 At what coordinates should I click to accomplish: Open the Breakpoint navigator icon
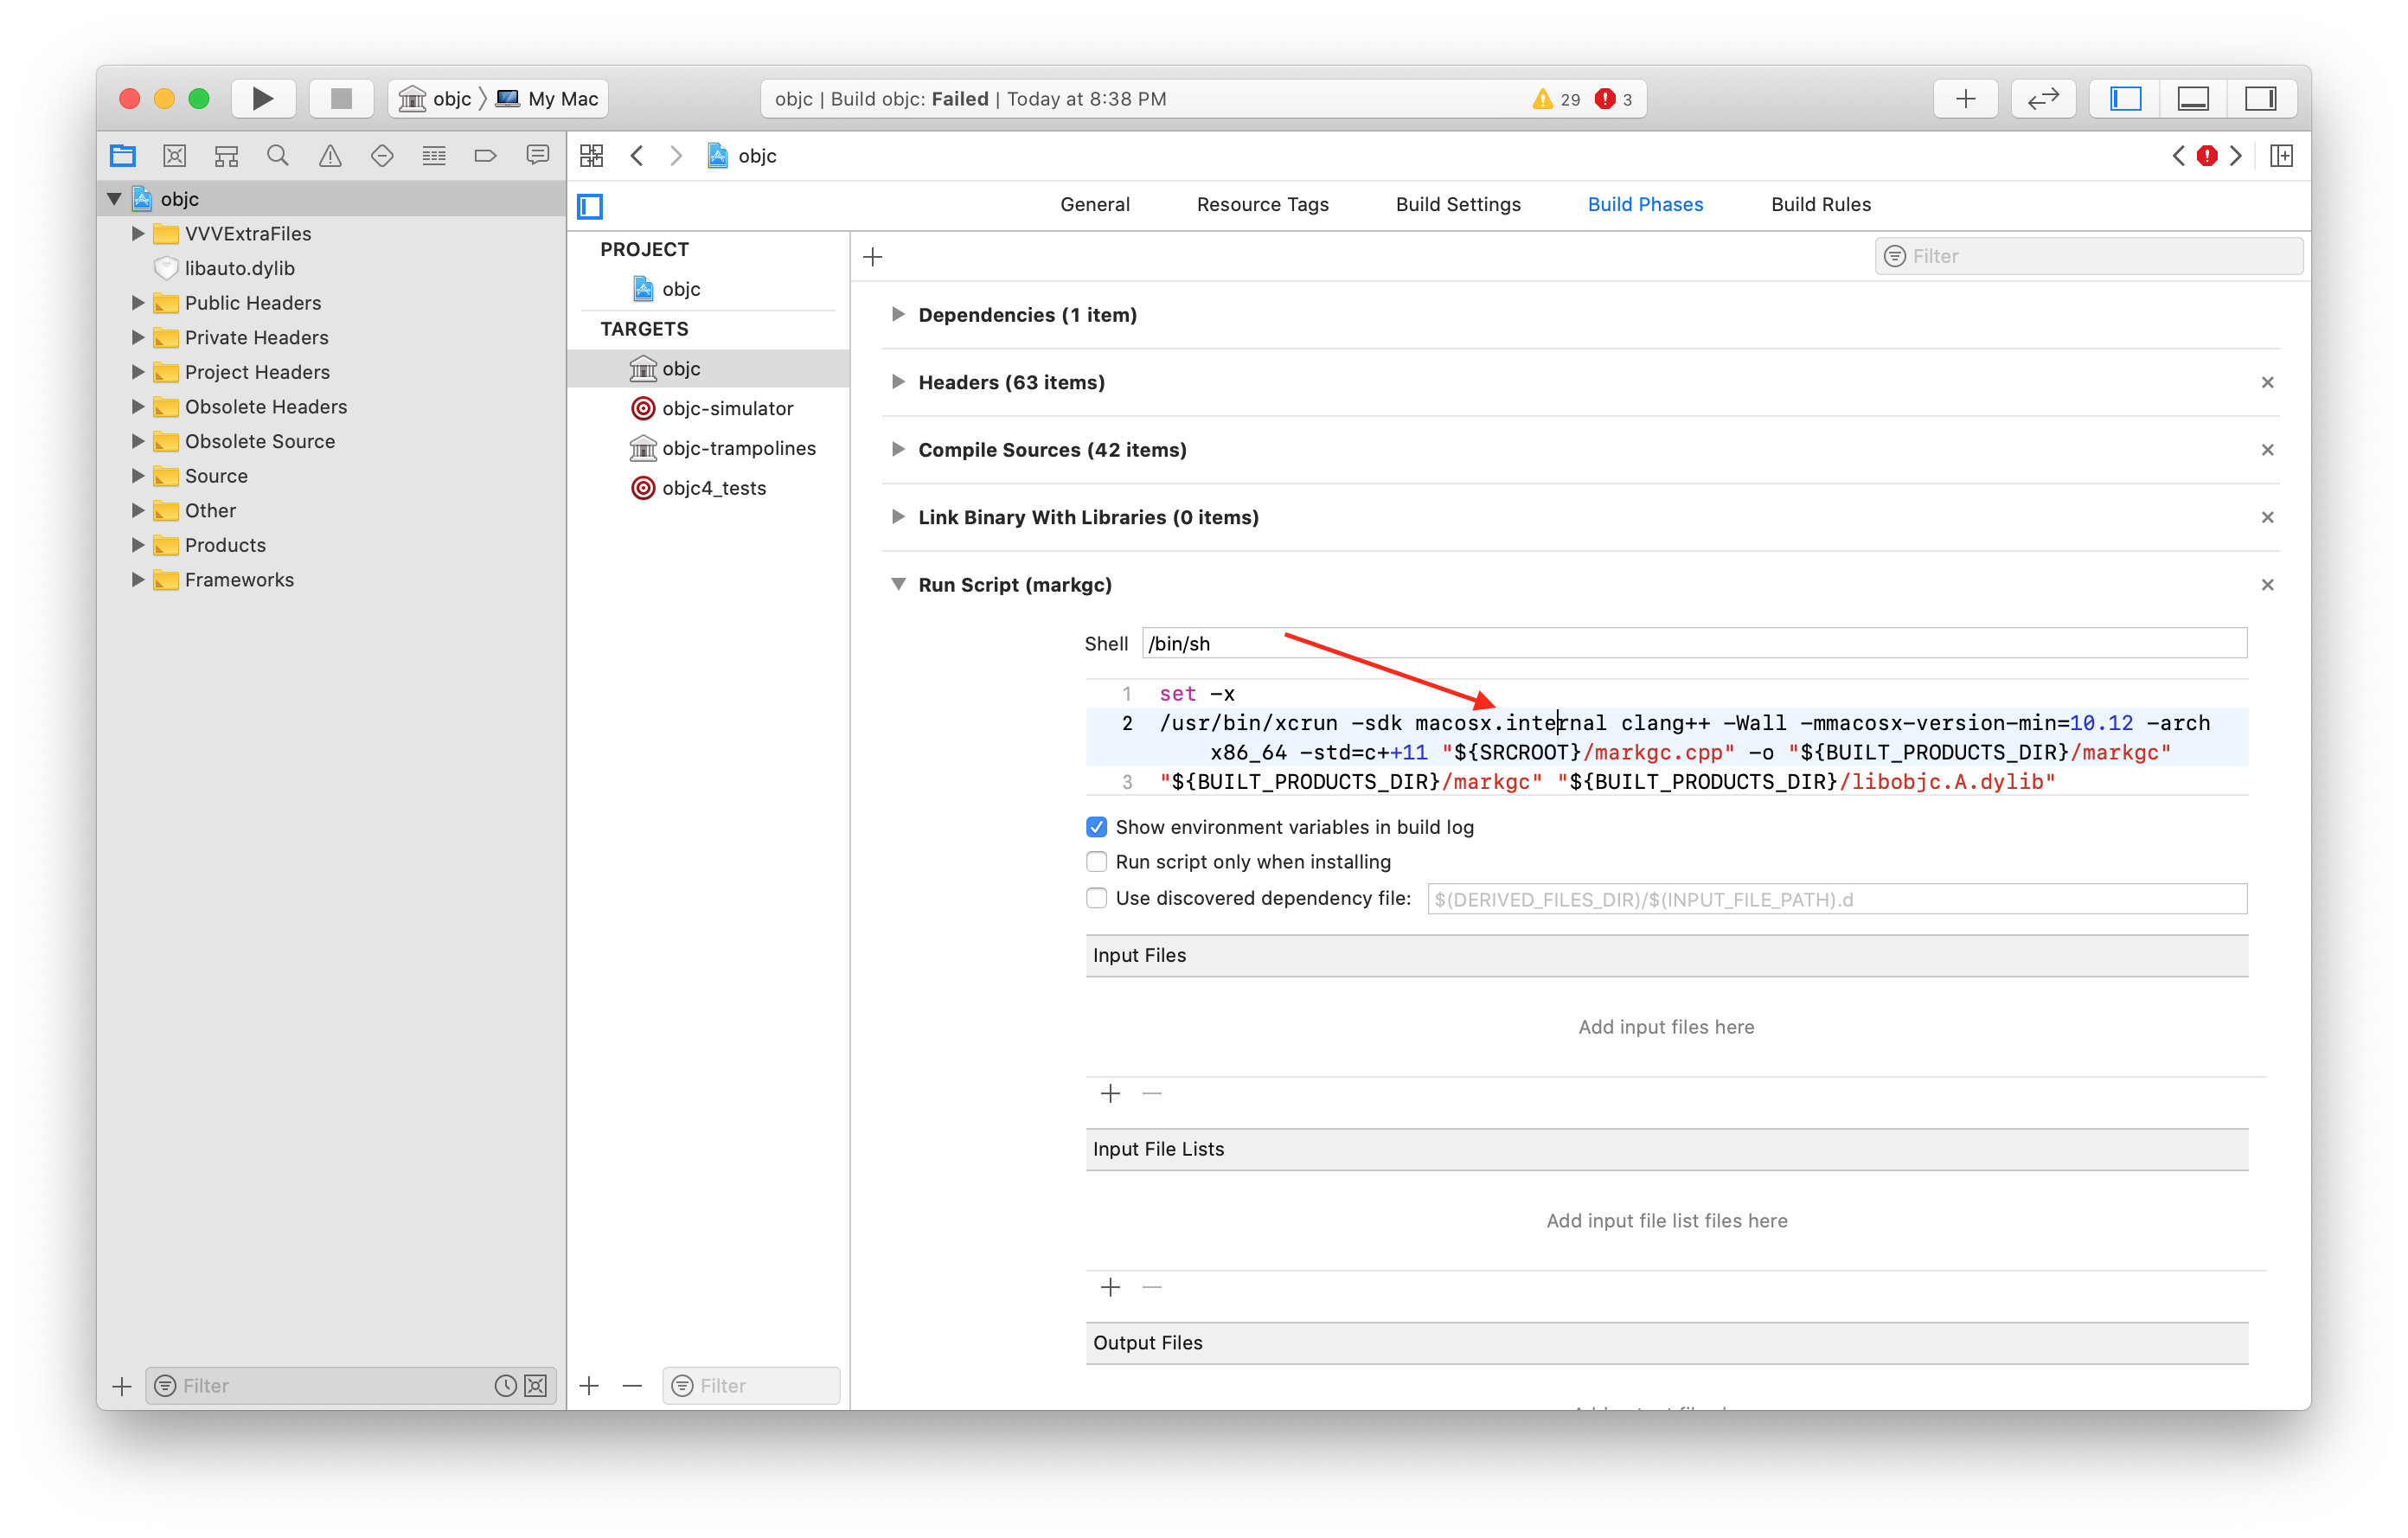(x=486, y=156)
